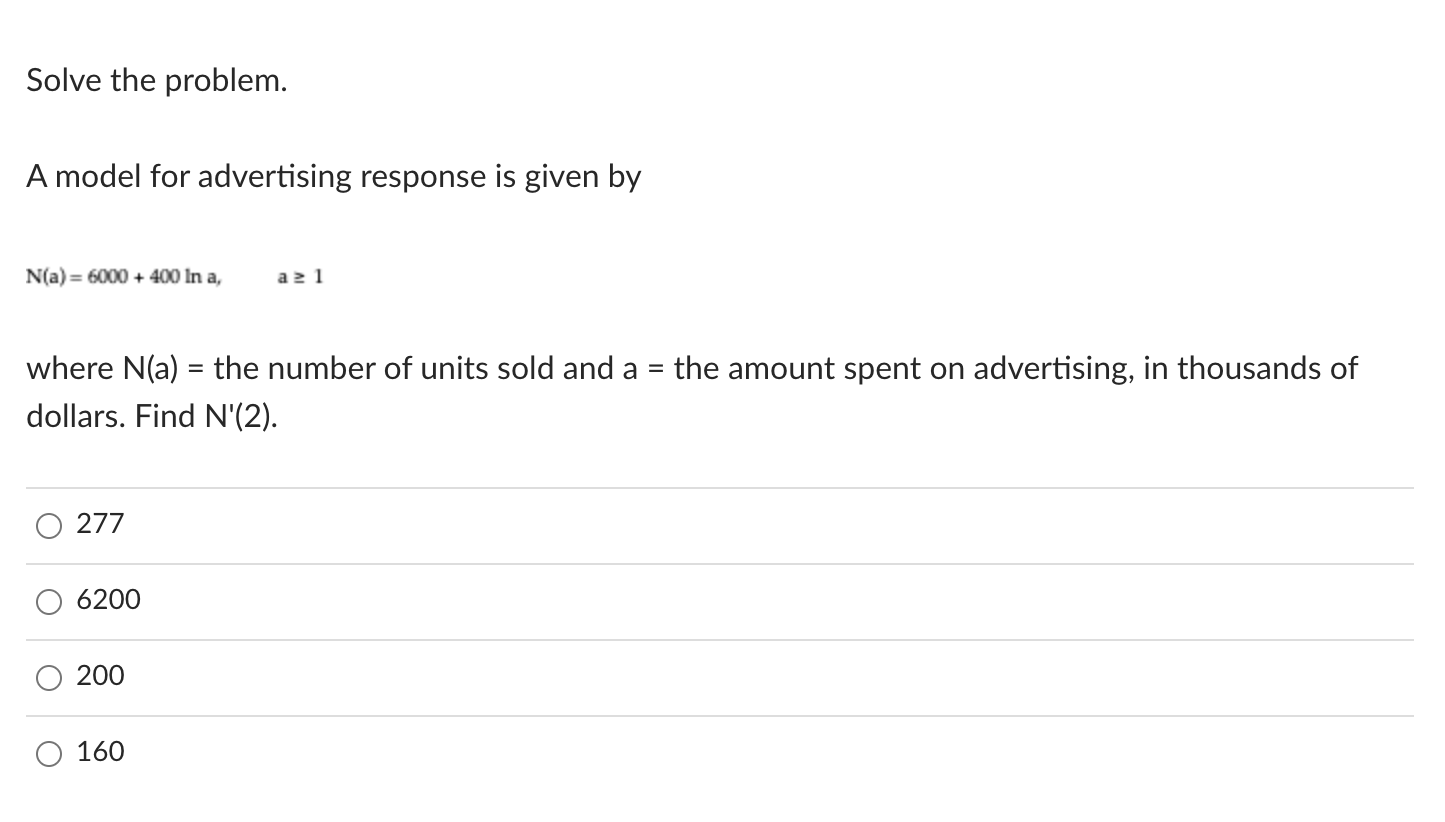Click the row containing option 160

(x=500, y=751)
